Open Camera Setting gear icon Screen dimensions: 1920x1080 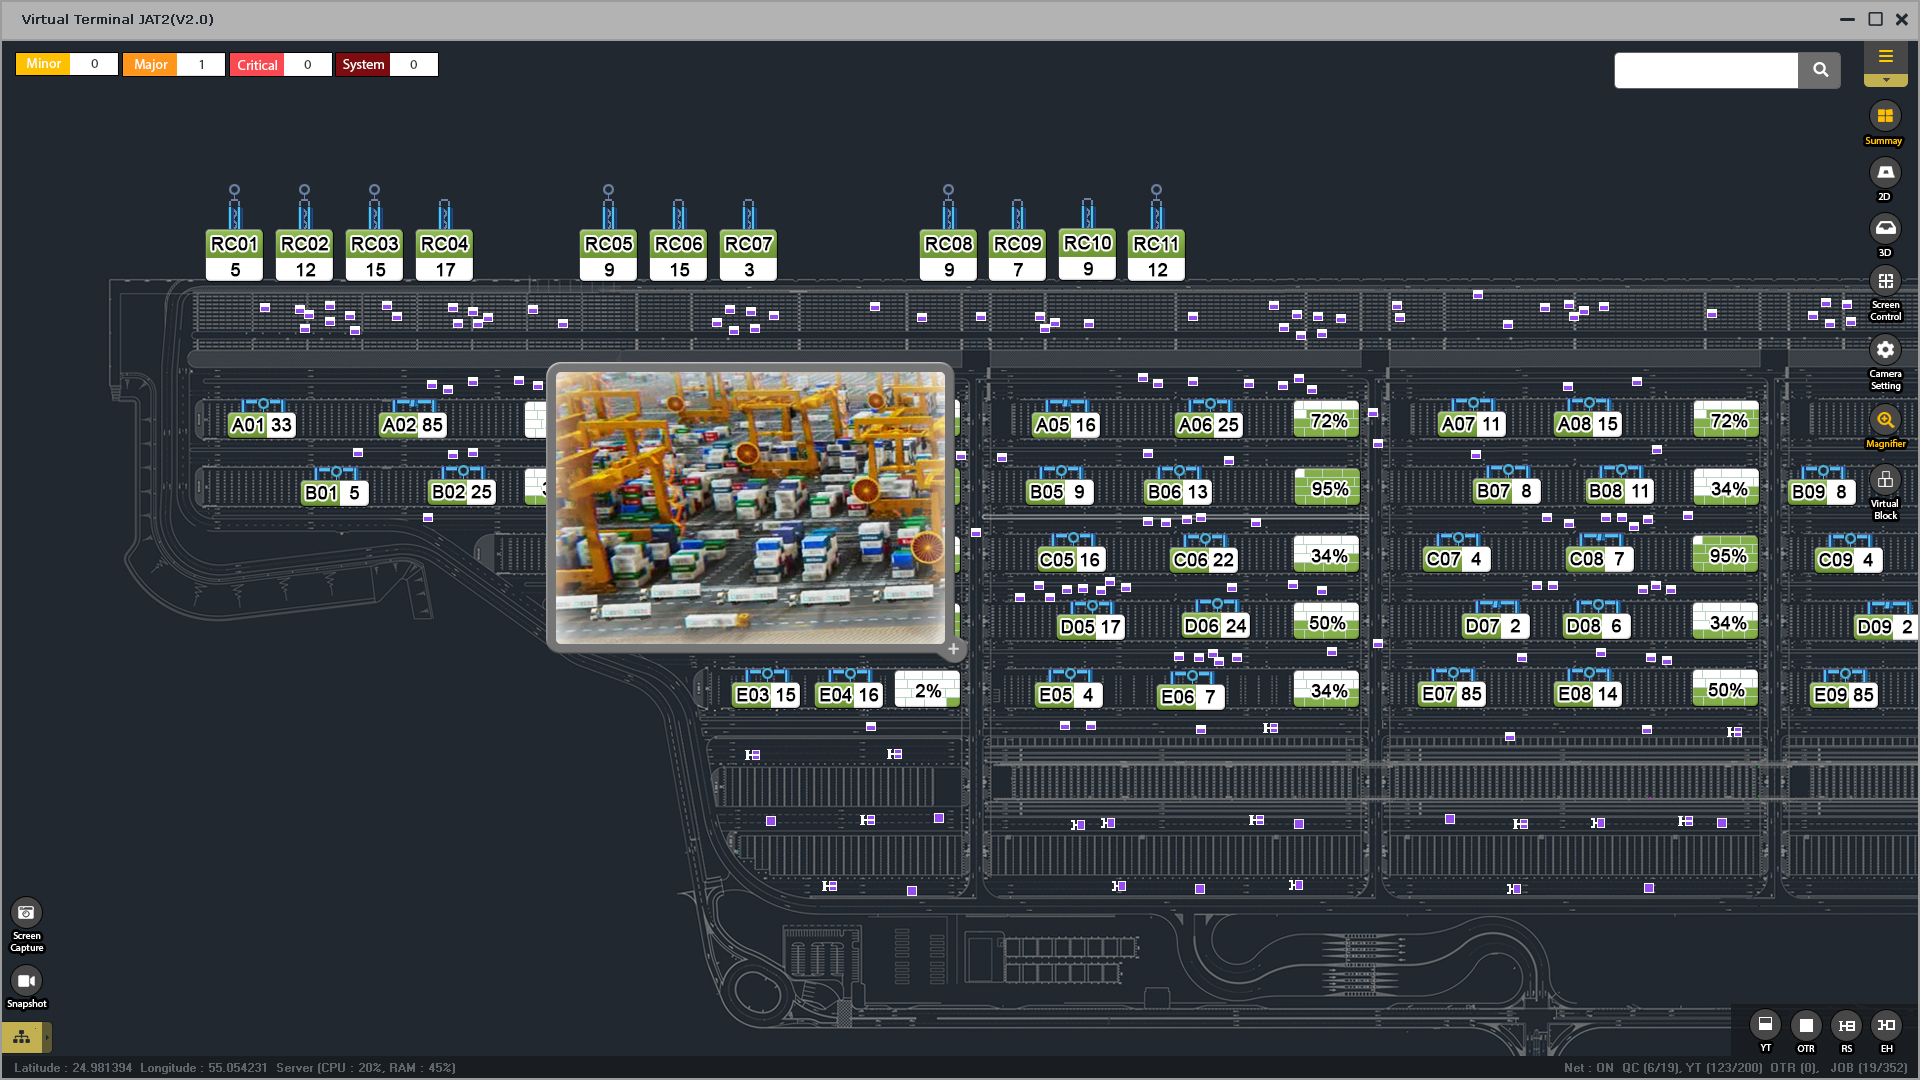click(x=1885, y=350)
